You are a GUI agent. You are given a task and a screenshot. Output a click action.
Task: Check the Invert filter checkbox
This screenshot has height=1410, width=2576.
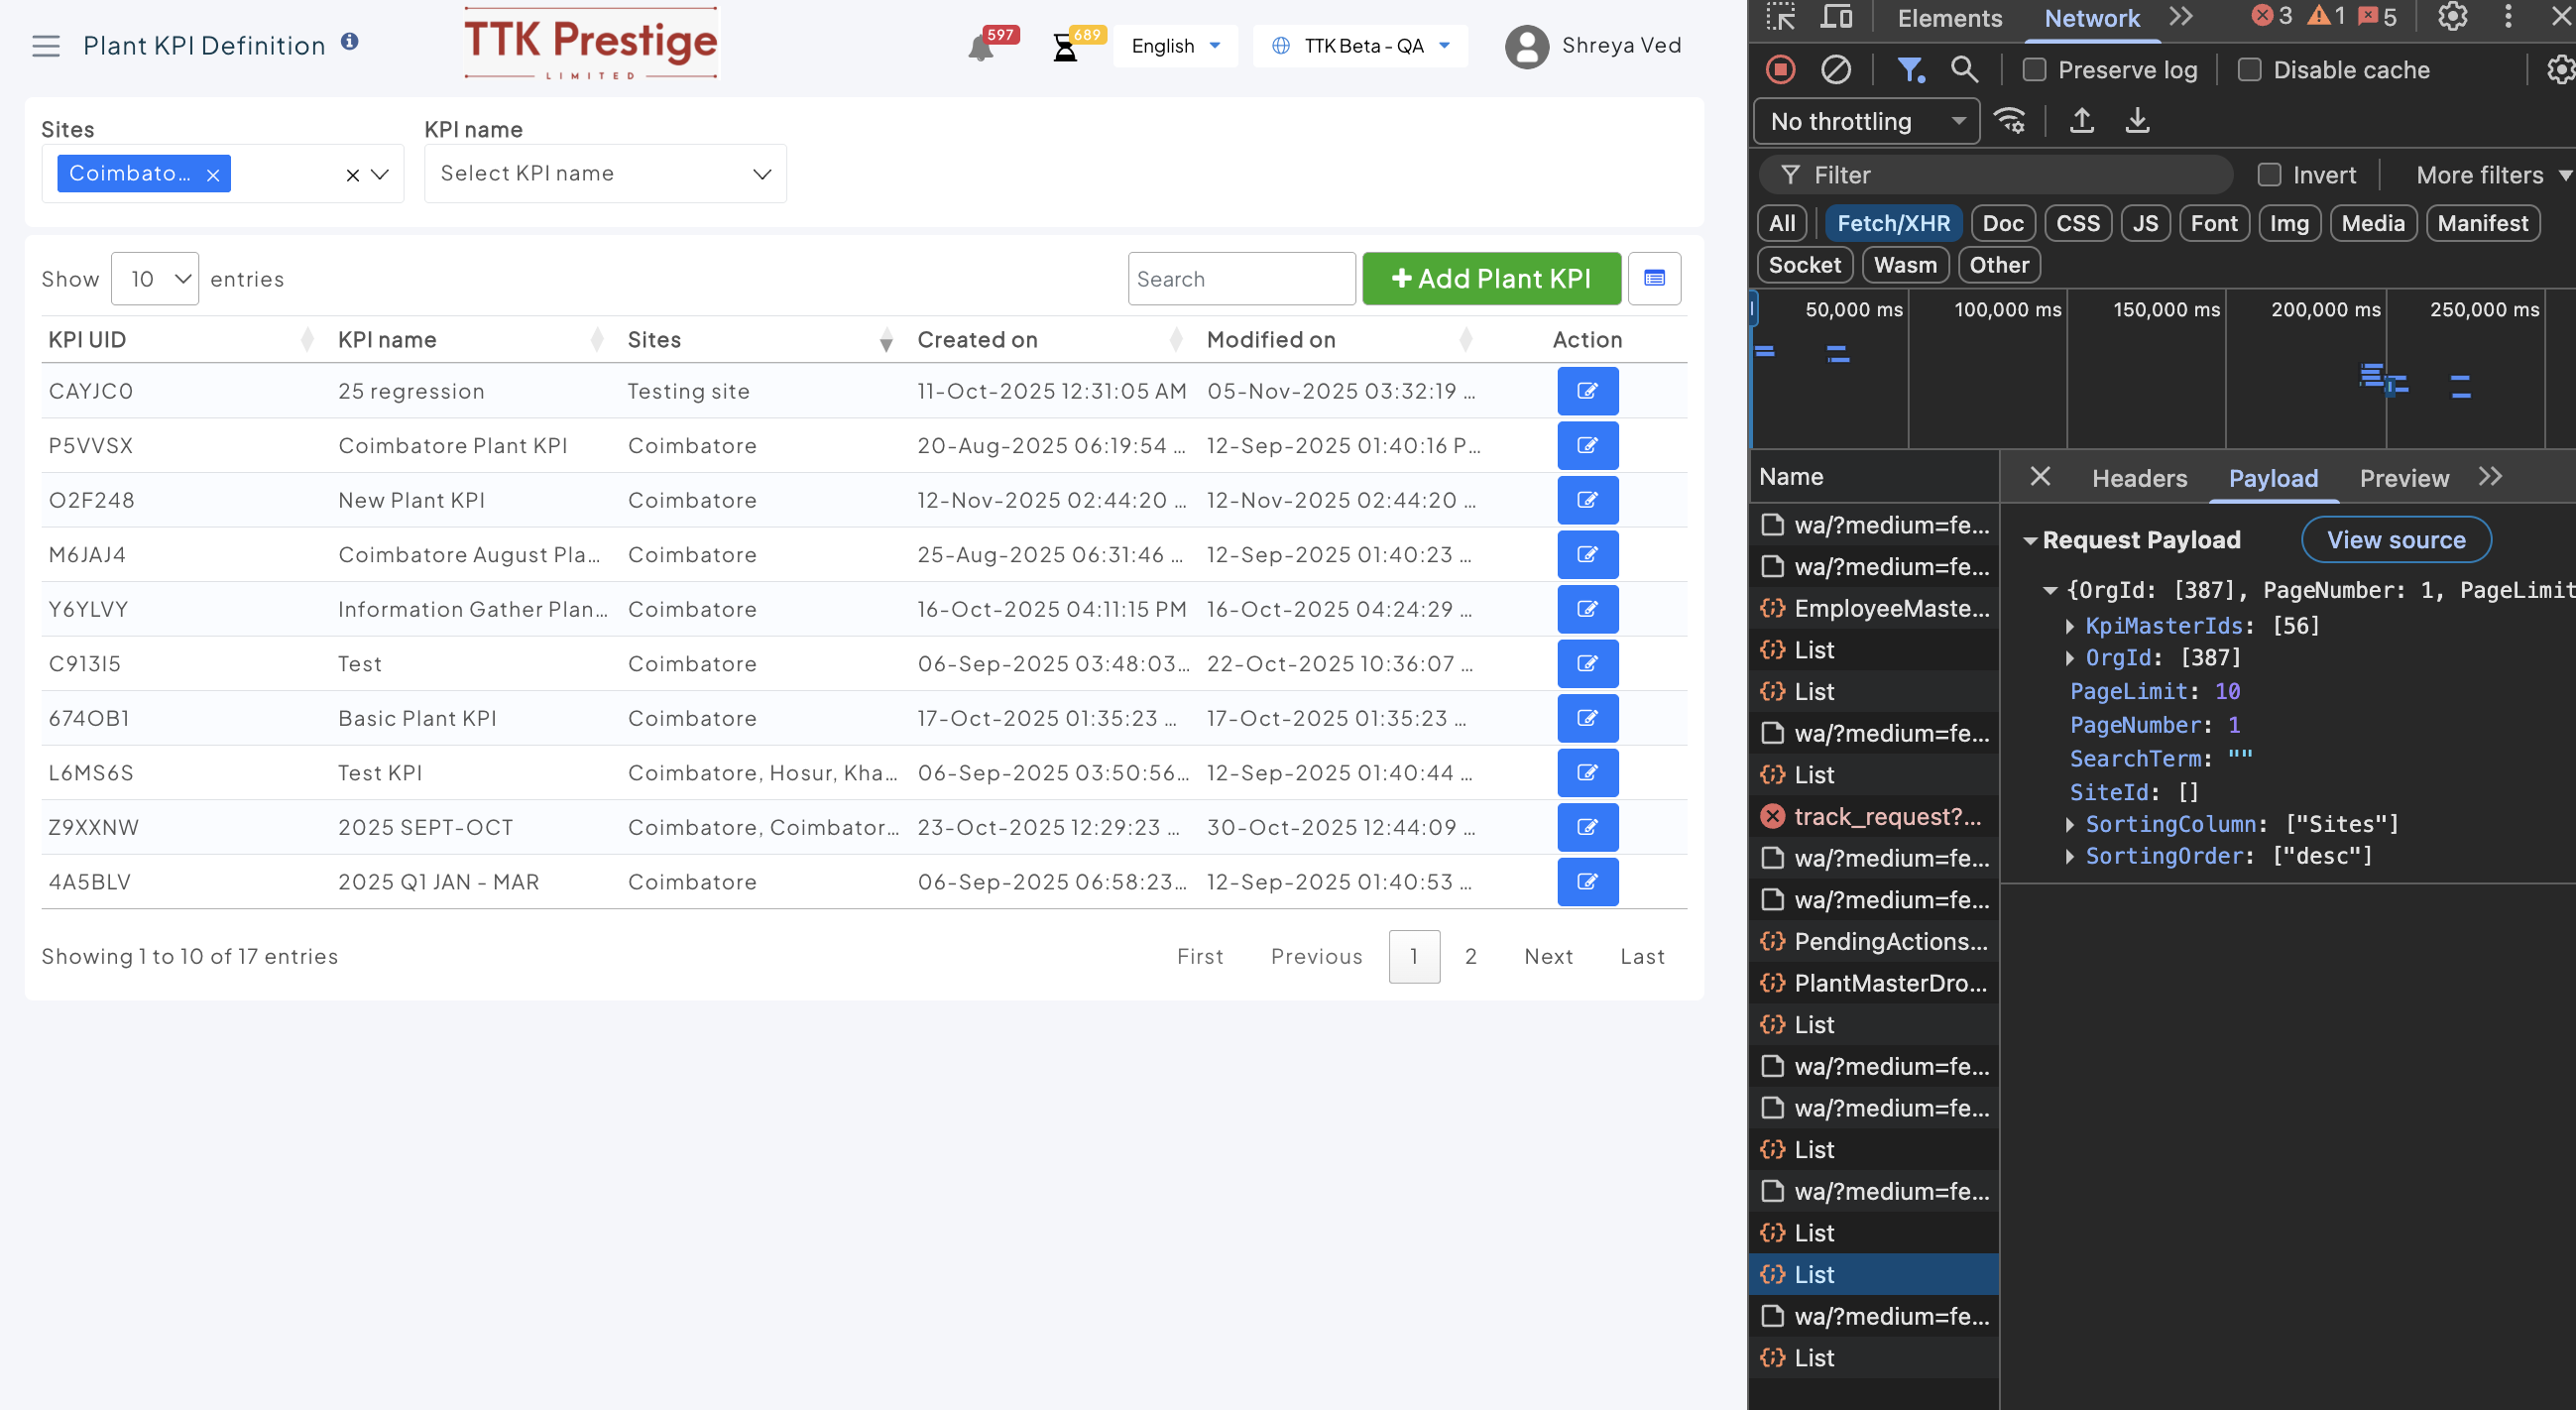(x=2270, y=175)
